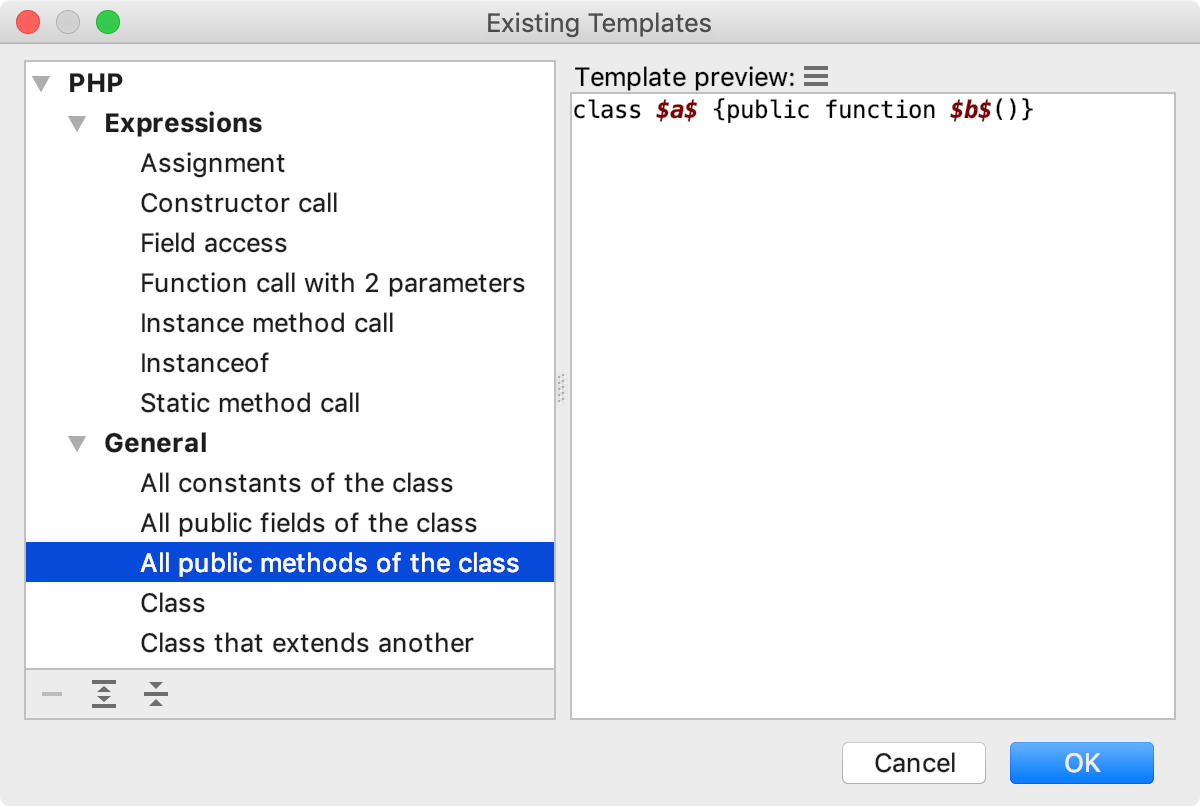This screenshot has width=1200, height=806.
Task: Collapse the Expressions section
Action: pyautogui.click(x=77, y=123)
